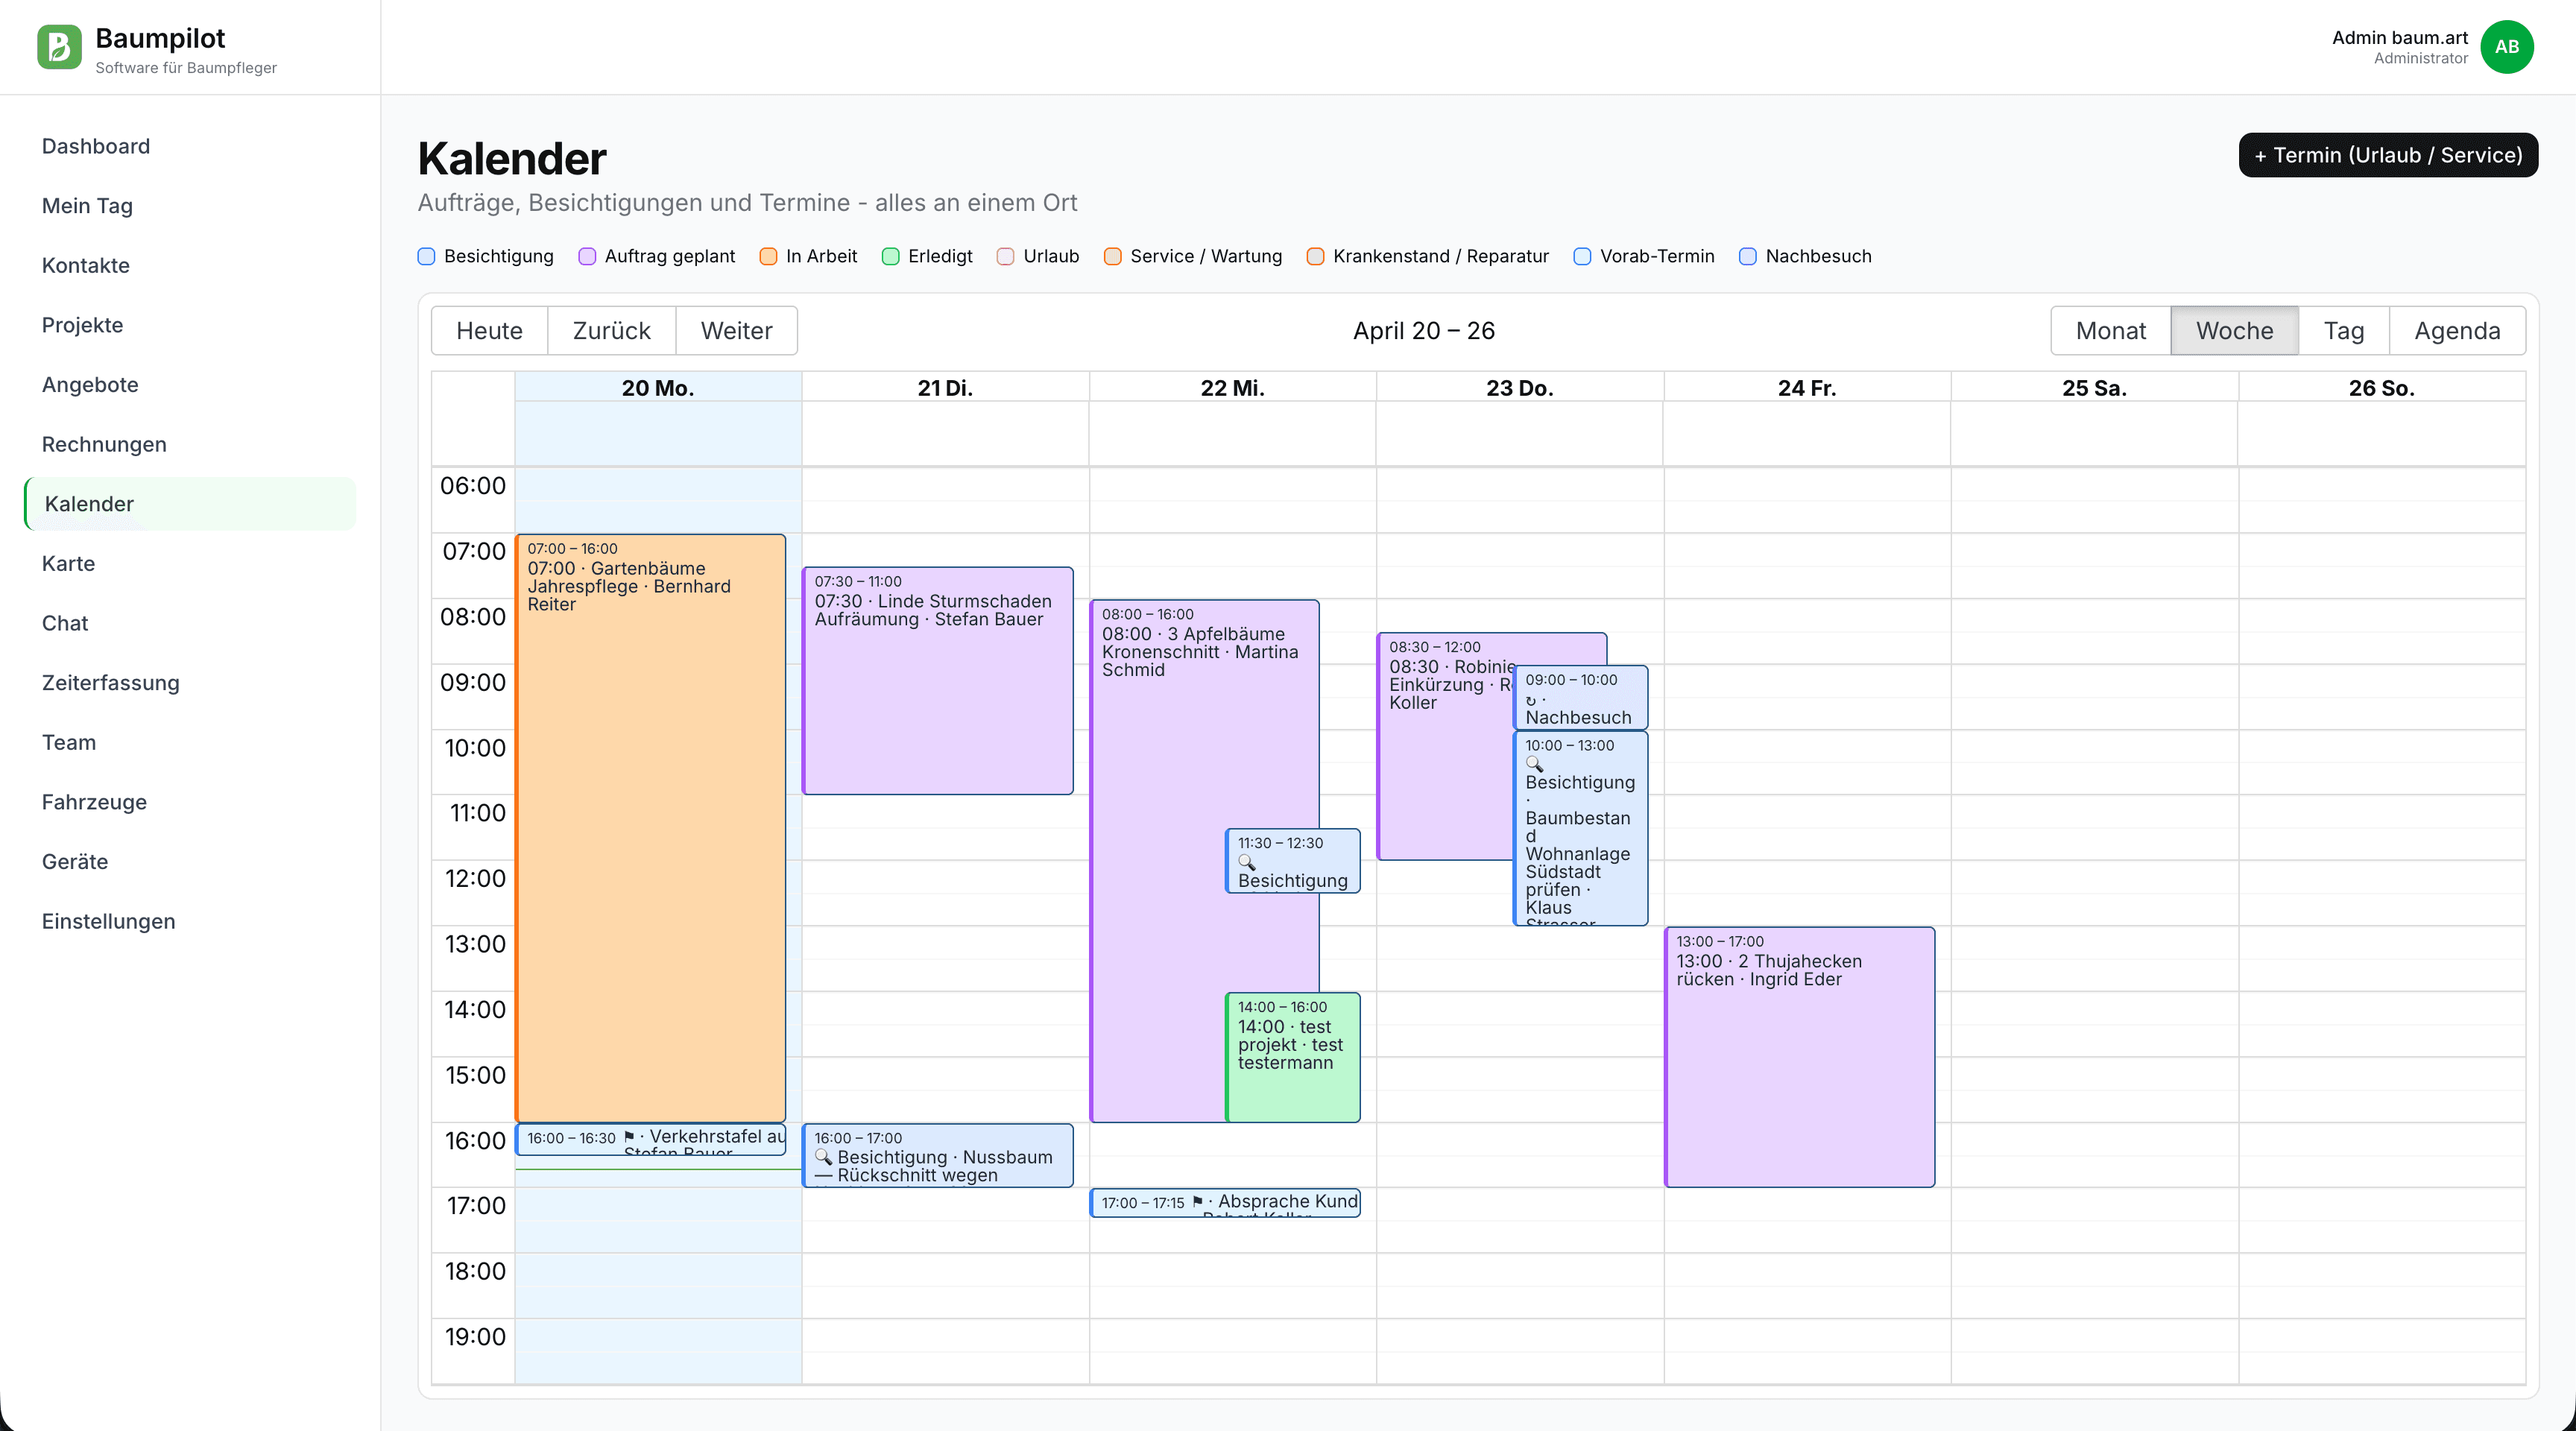The image size is (2576, 1431).
Task: Click the 25 Sa. day header
Action: [x=2094, y=388]
